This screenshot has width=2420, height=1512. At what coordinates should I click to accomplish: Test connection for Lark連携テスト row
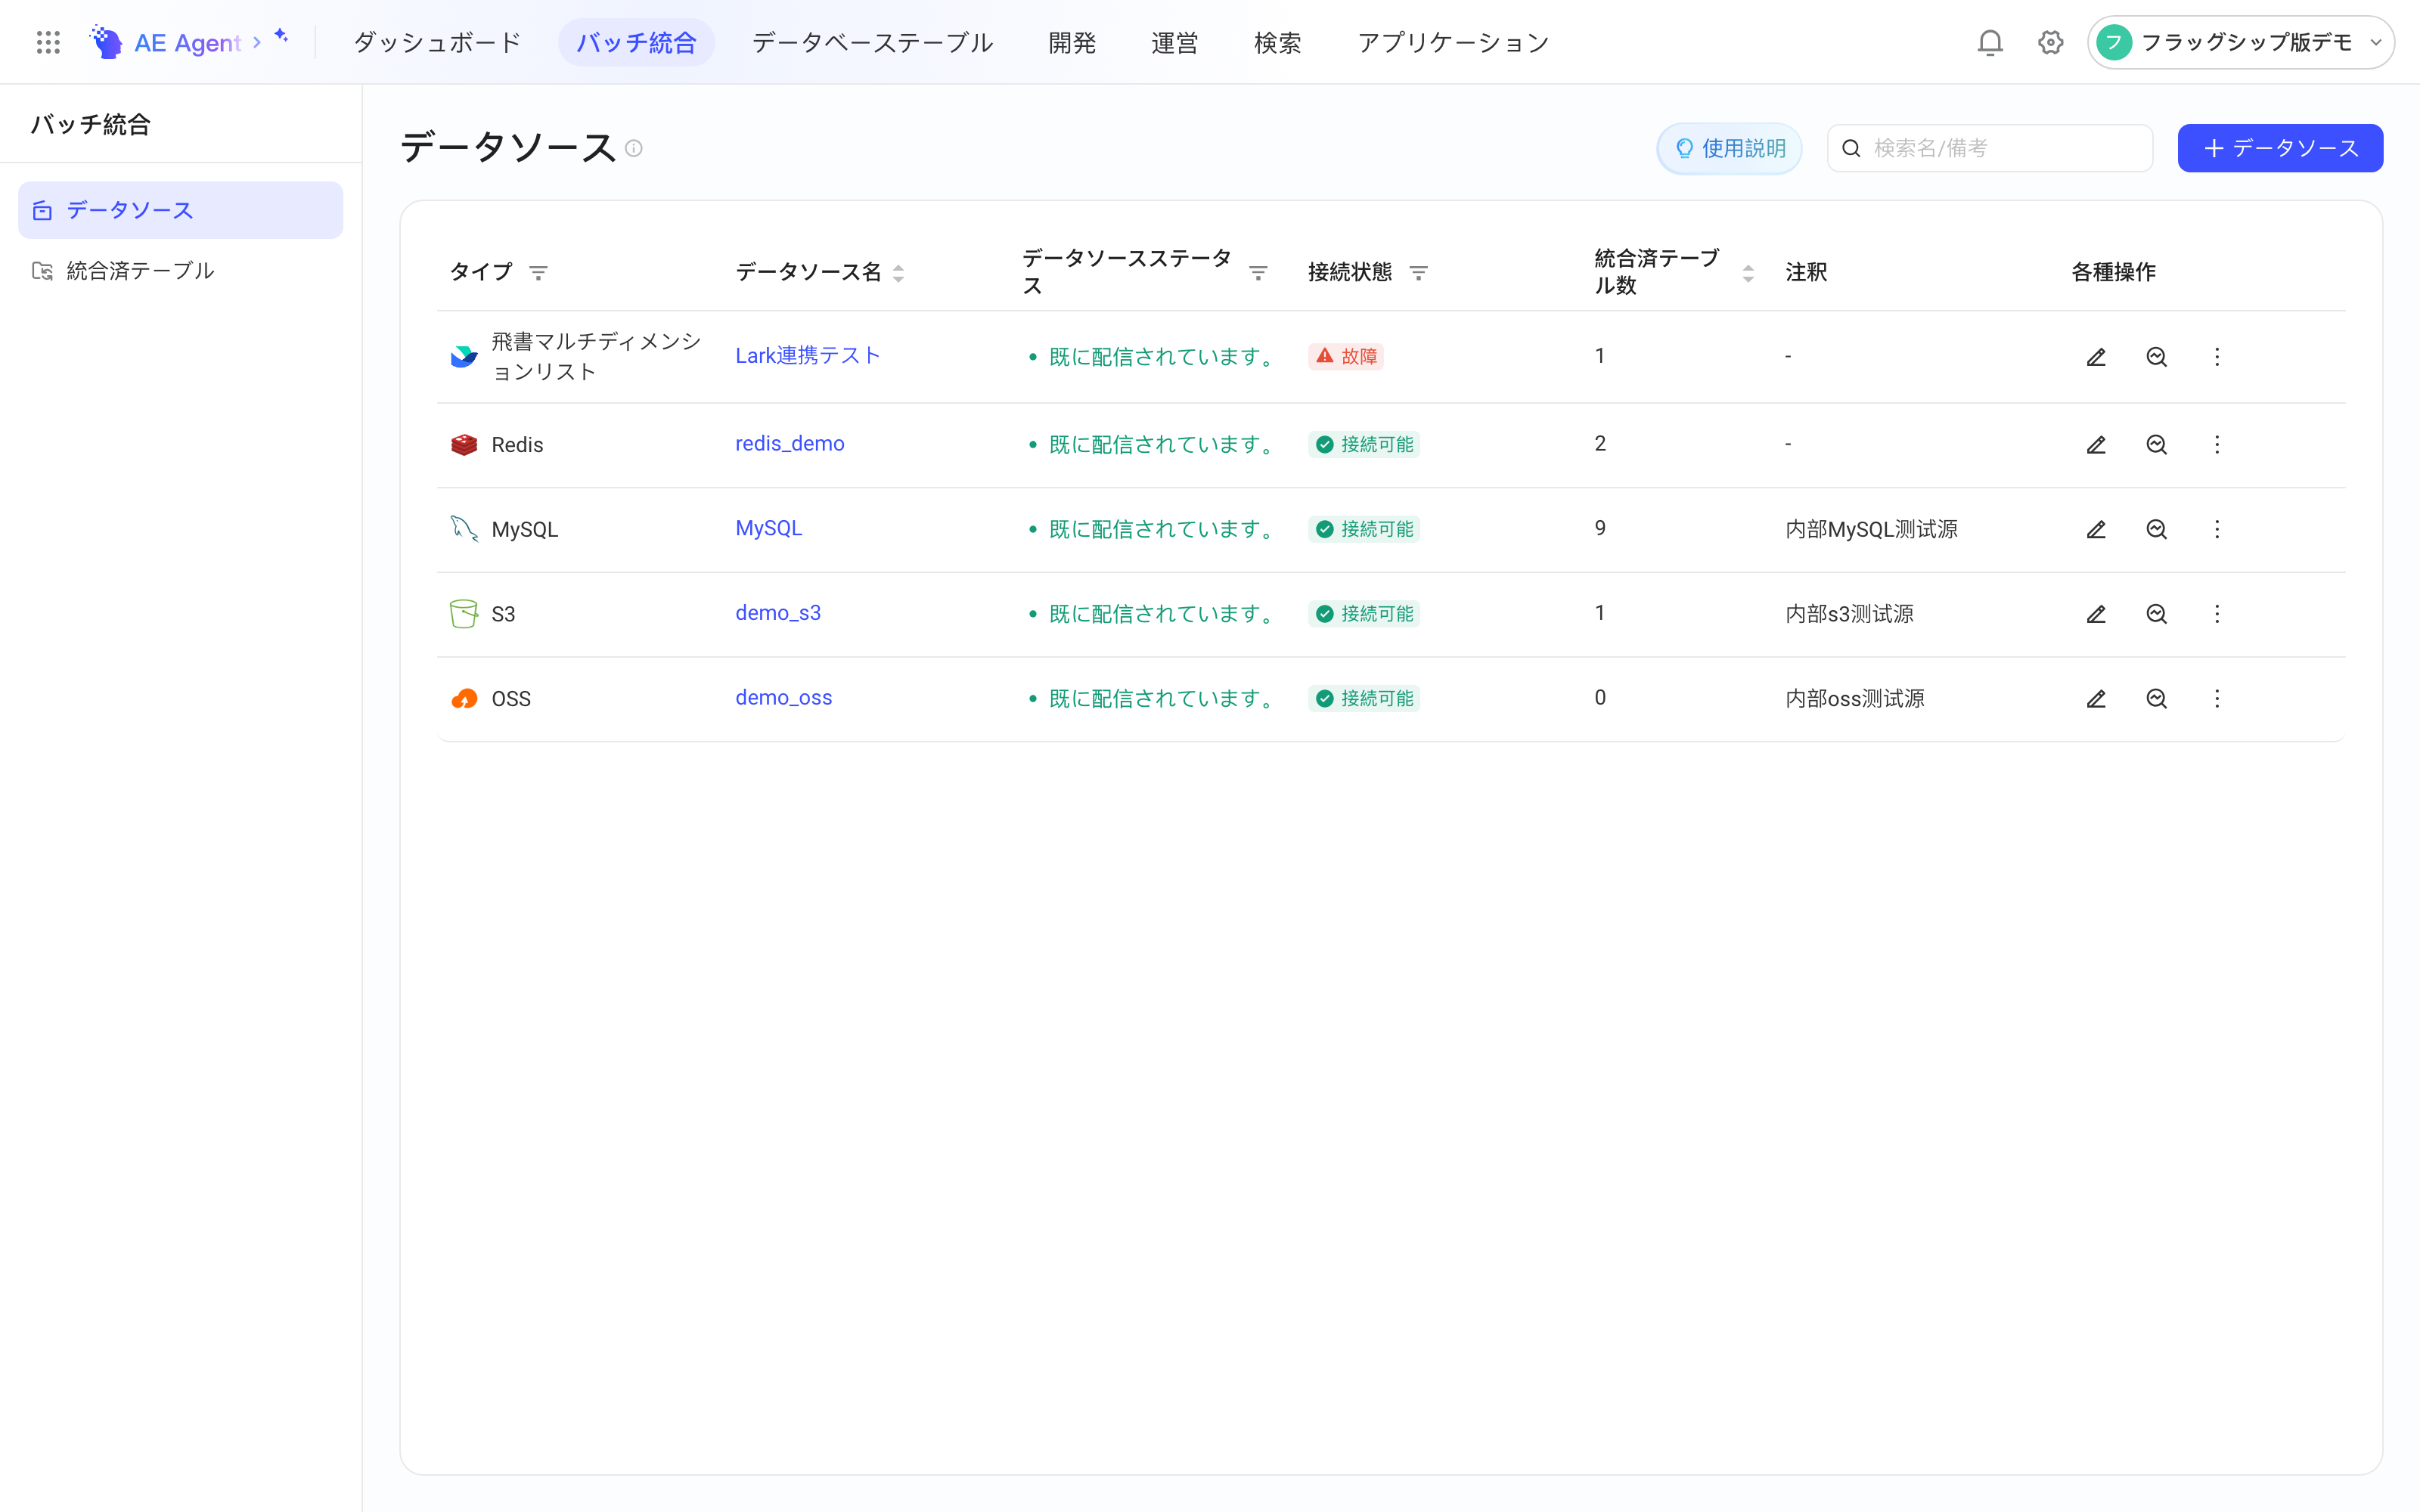pyautogui.click(x=2157, y=357)
